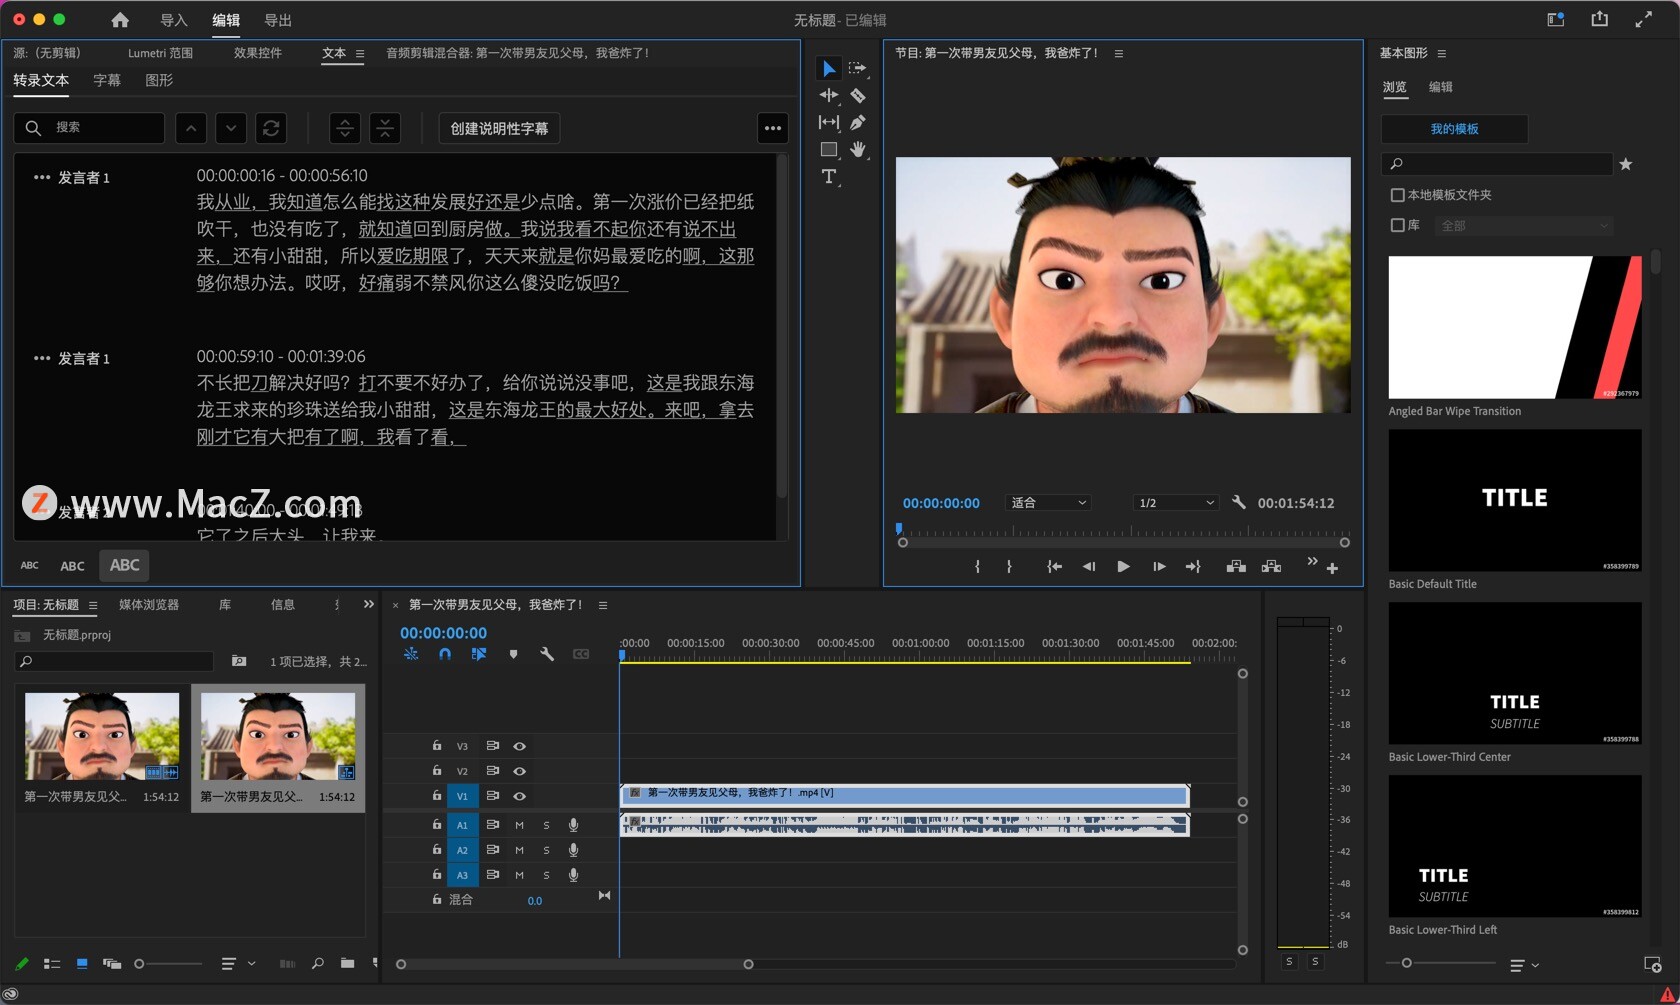This screenshot has height=1005, width=1680.
Task: Click the program monitor wrench settings icon
Action: pyautogui.click(x=1238, y=502)
